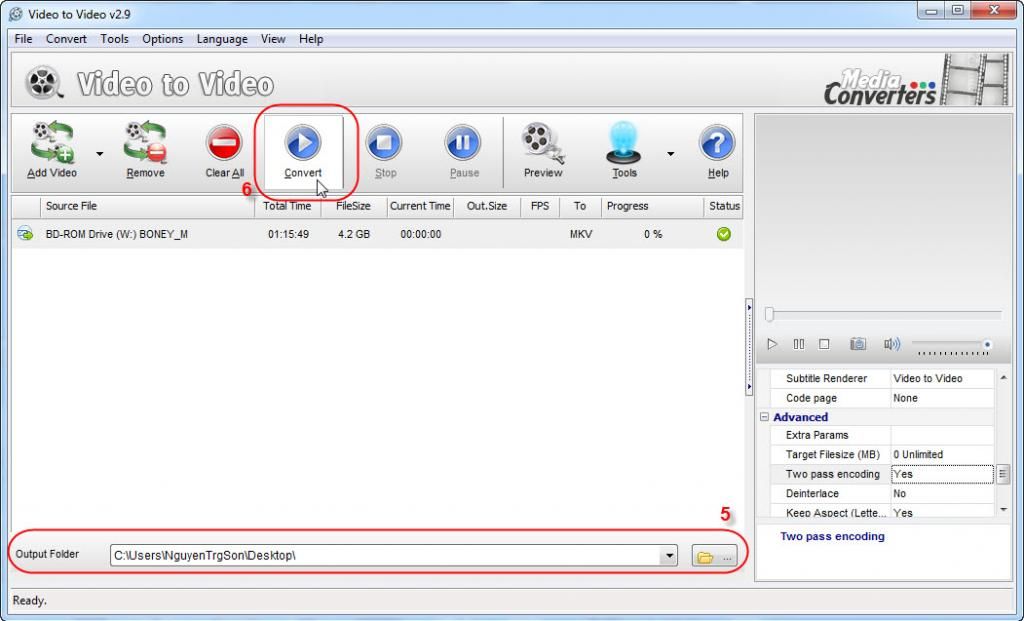
Task: Click the Keep Aspect value Yes
Action: coord(942,513)
